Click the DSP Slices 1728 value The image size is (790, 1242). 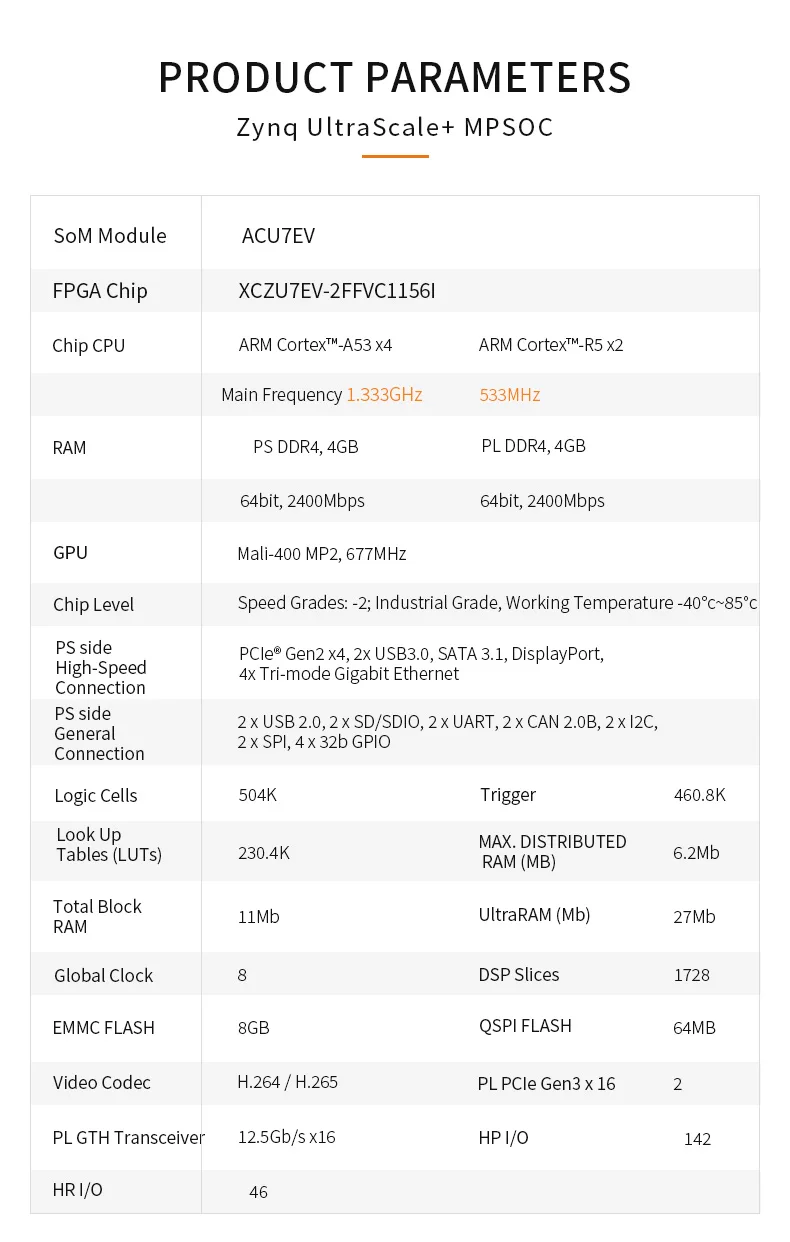(x=691, y=975)
